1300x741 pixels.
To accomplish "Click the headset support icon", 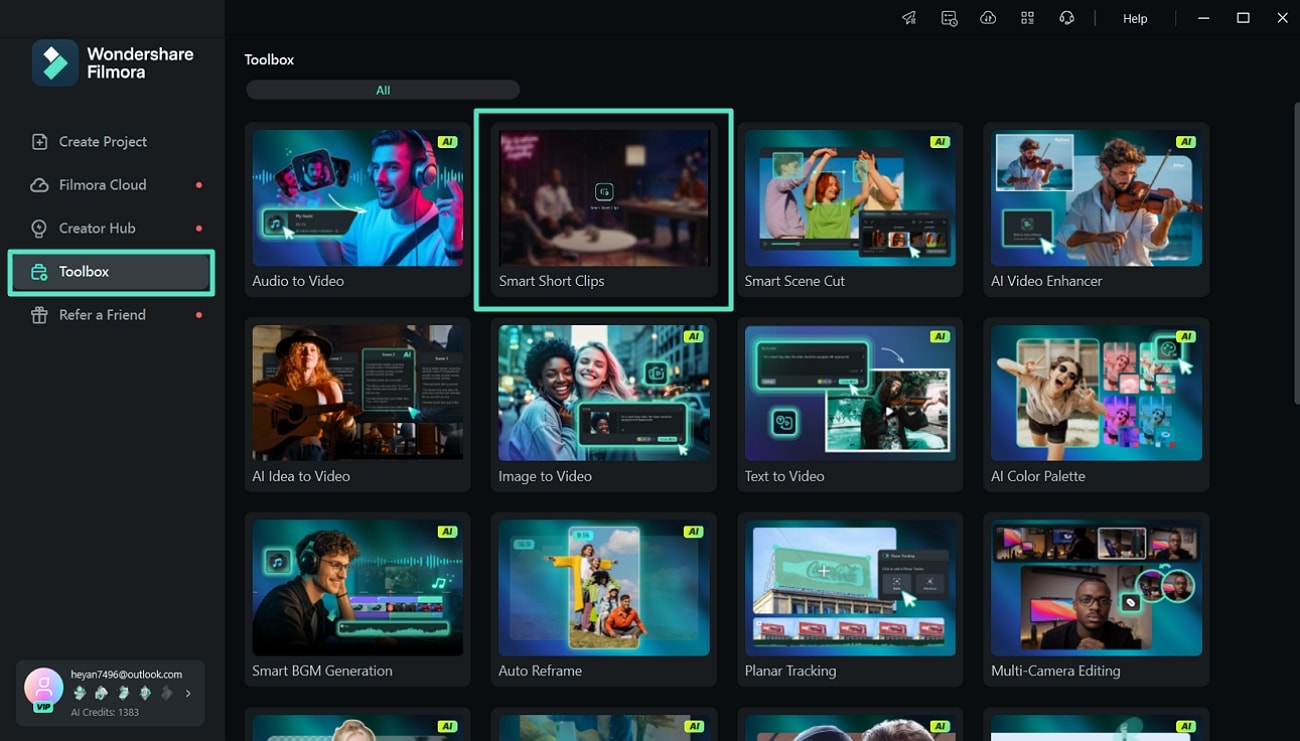I will click(x=1066, y=18).
